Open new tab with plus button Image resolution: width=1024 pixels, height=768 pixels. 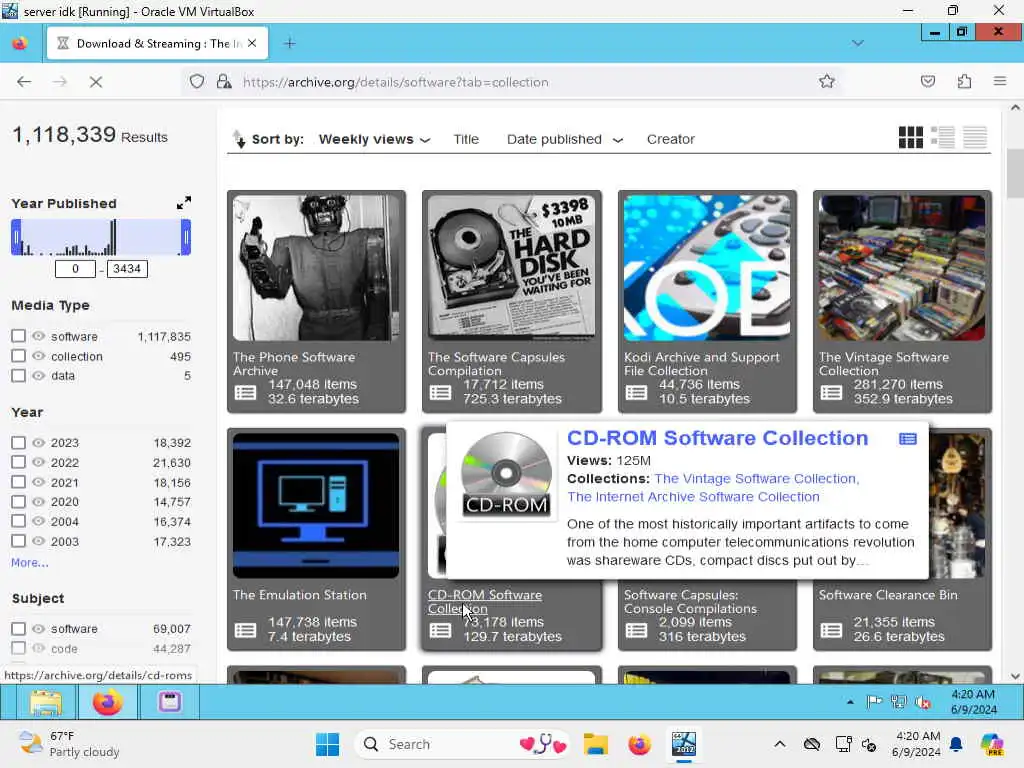(x=290, y=44)
